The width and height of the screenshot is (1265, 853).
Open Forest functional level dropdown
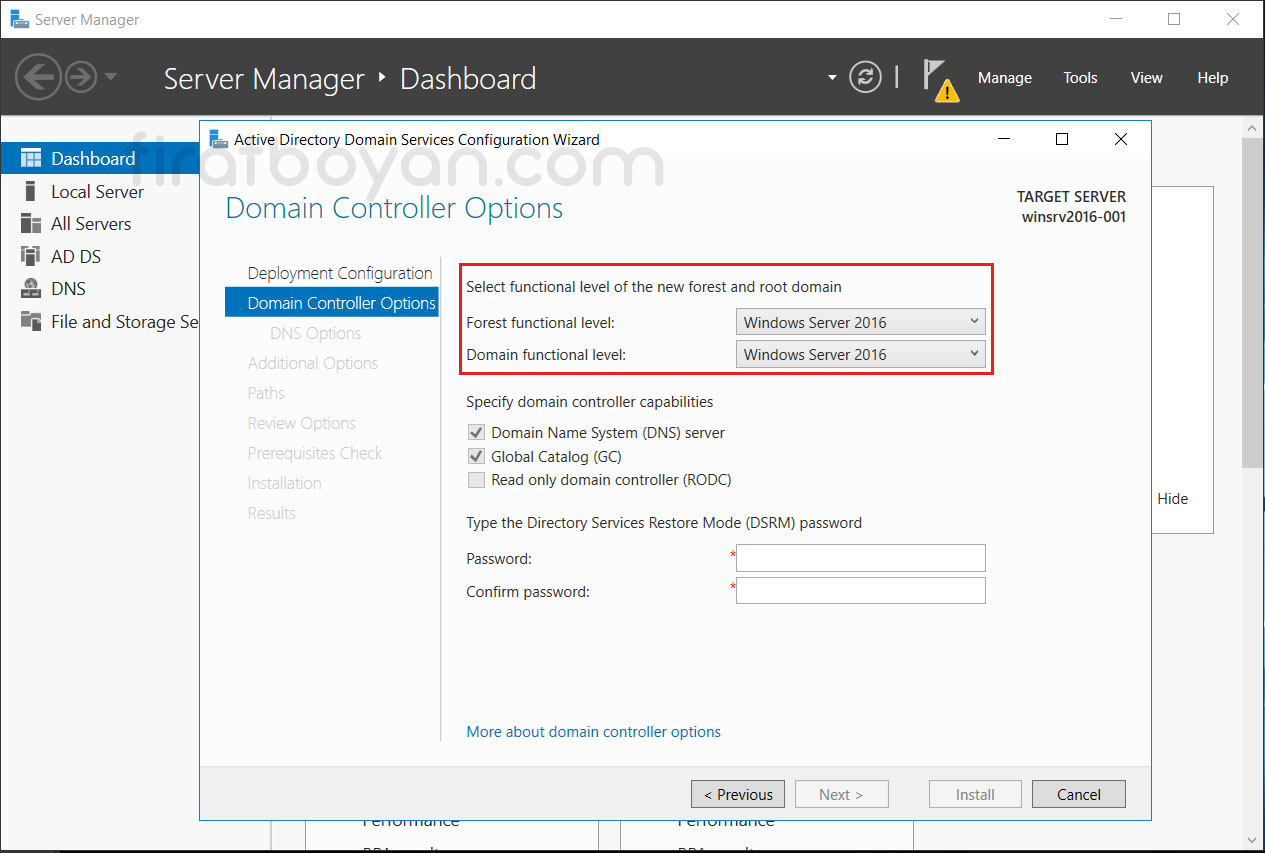(861, 322)
